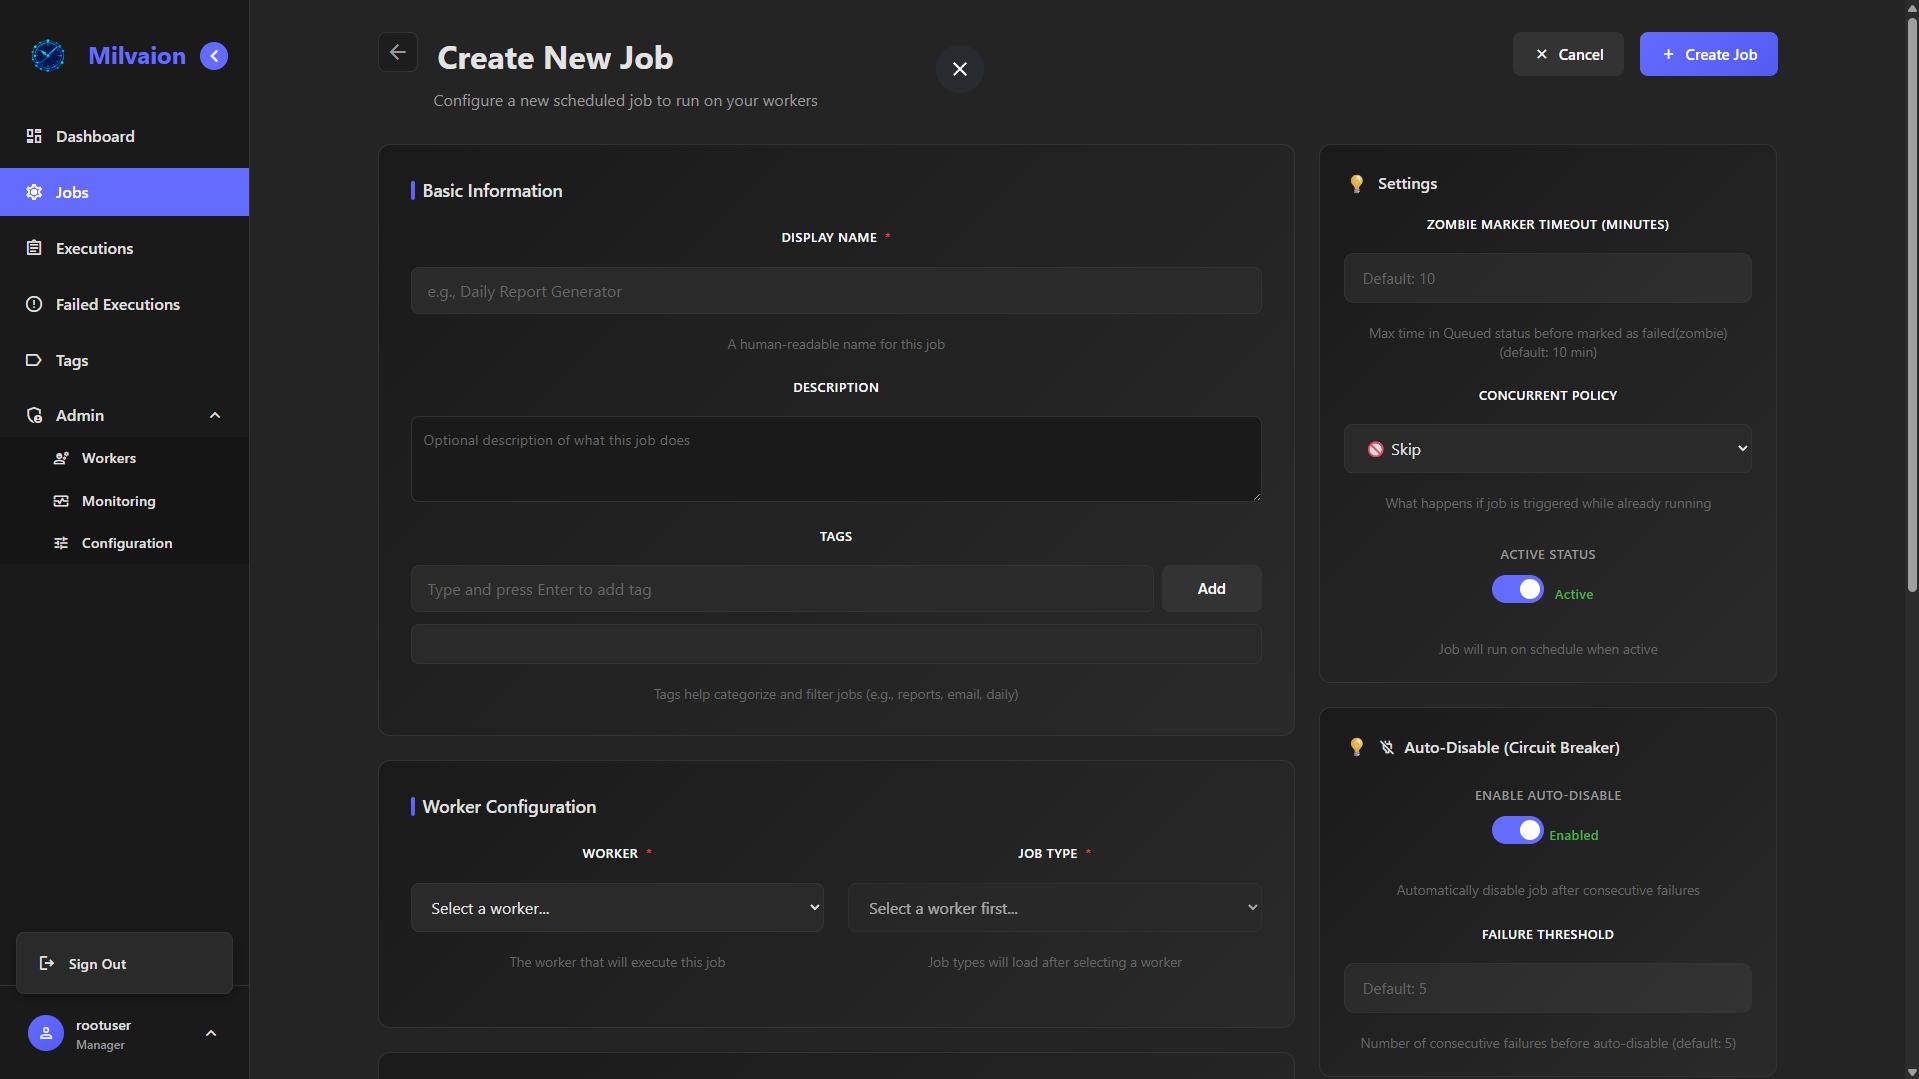
Task: Expand the rootuser account menu
Action: point(211,1033)
